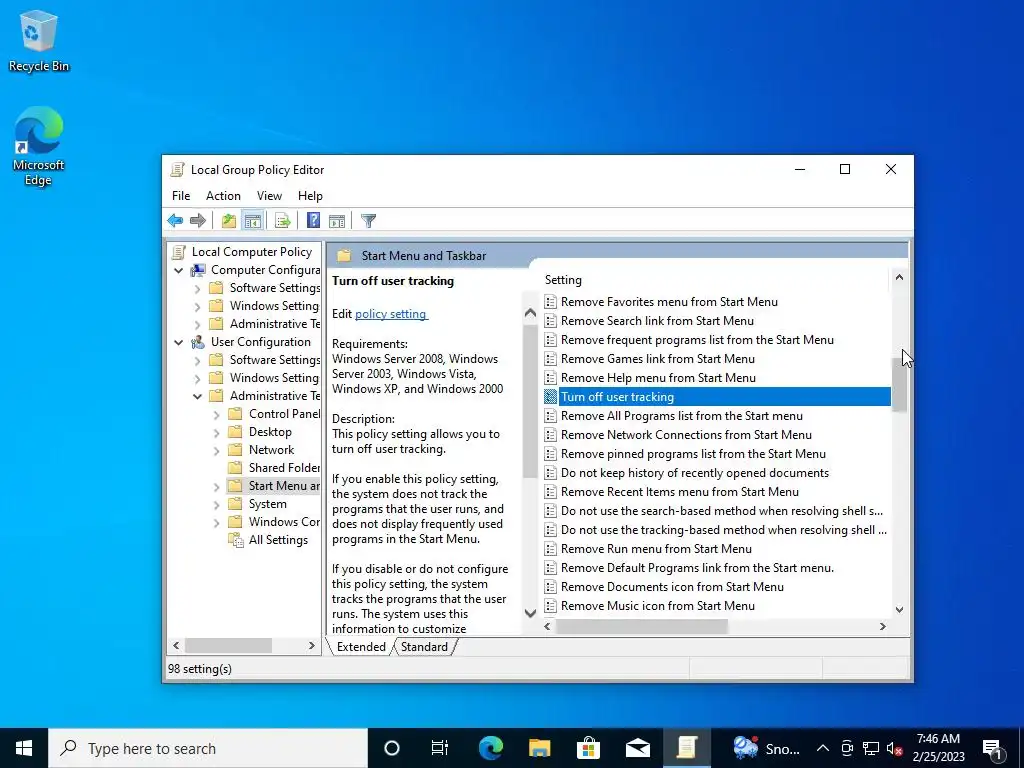Select Remove Documents icon from Start Menu
1024x768 pixels.
click(x=672, y=586)
